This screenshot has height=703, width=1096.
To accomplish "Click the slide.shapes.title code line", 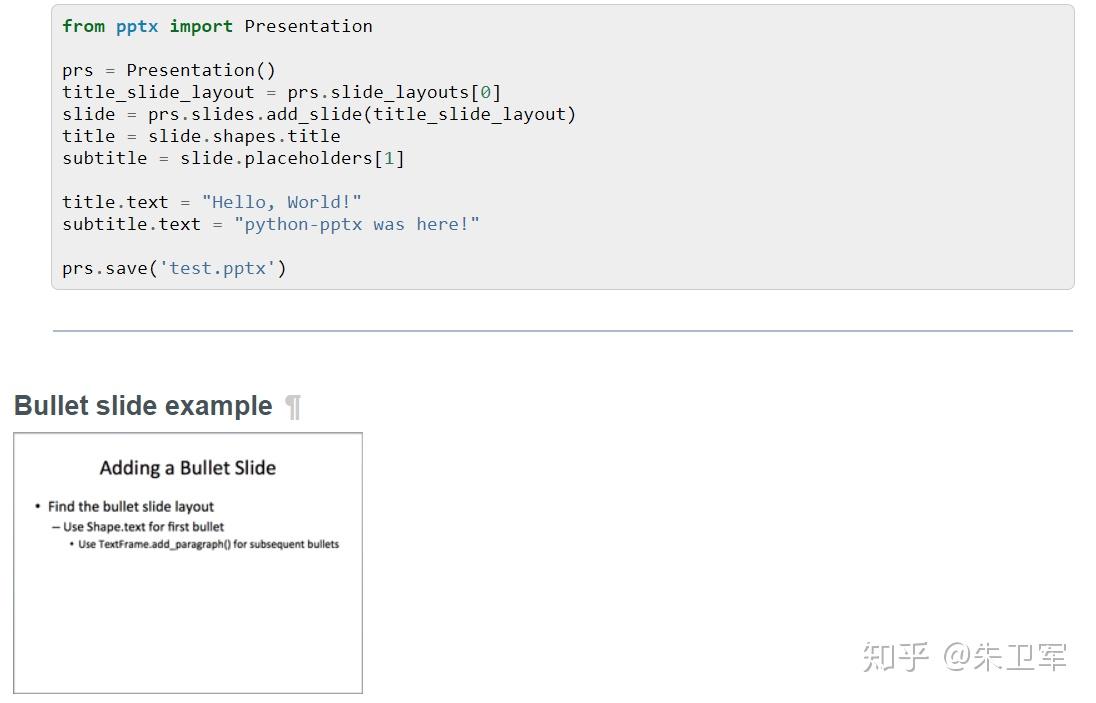I will 201,136.
